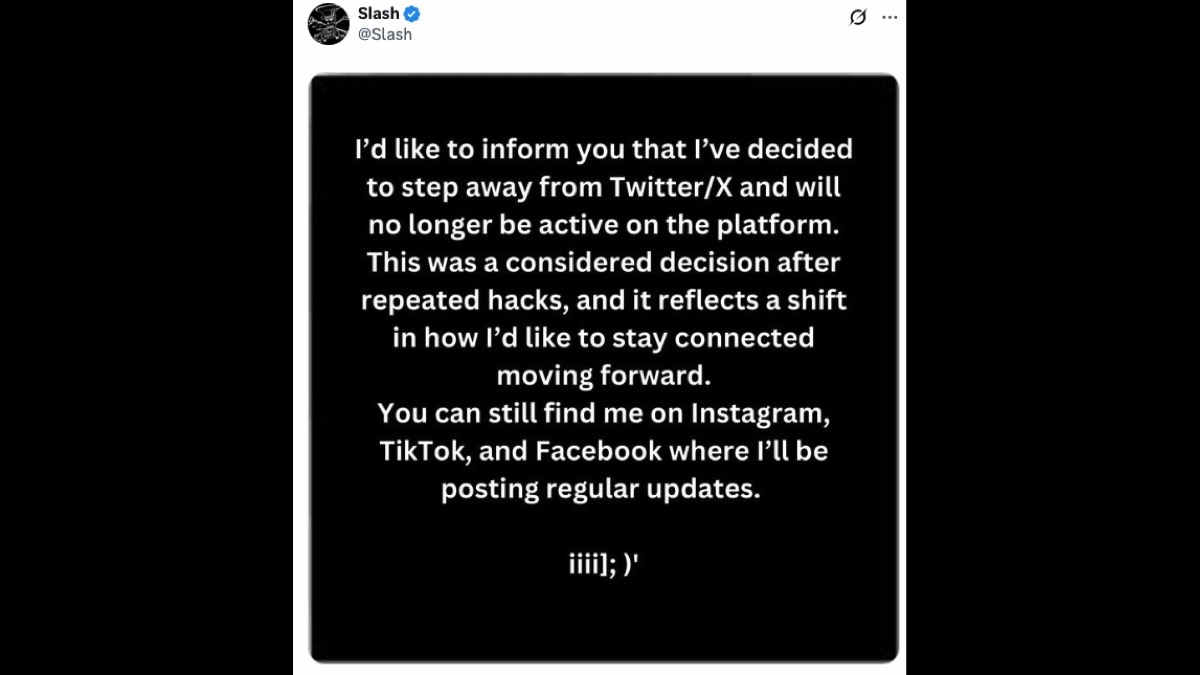Screen dimensions: 1200x675
Task: Click 'stay connected' phrase in image
Action: 711,338
